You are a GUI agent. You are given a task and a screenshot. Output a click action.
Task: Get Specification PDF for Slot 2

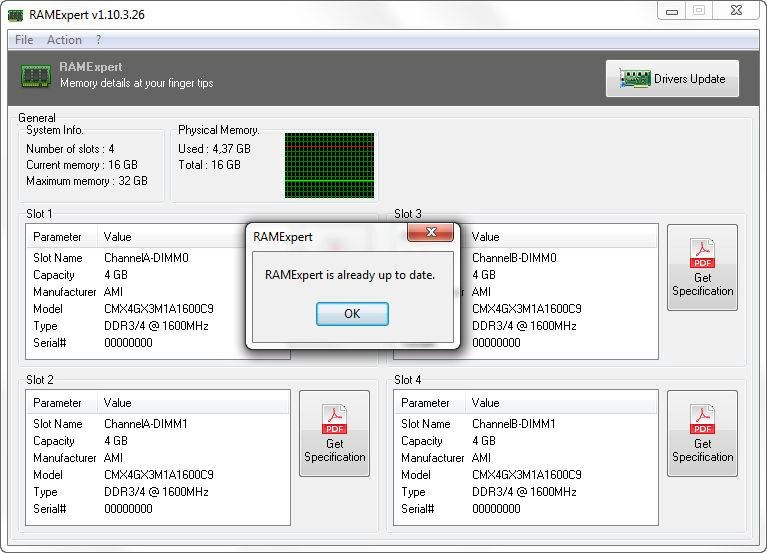pos(335,433)
